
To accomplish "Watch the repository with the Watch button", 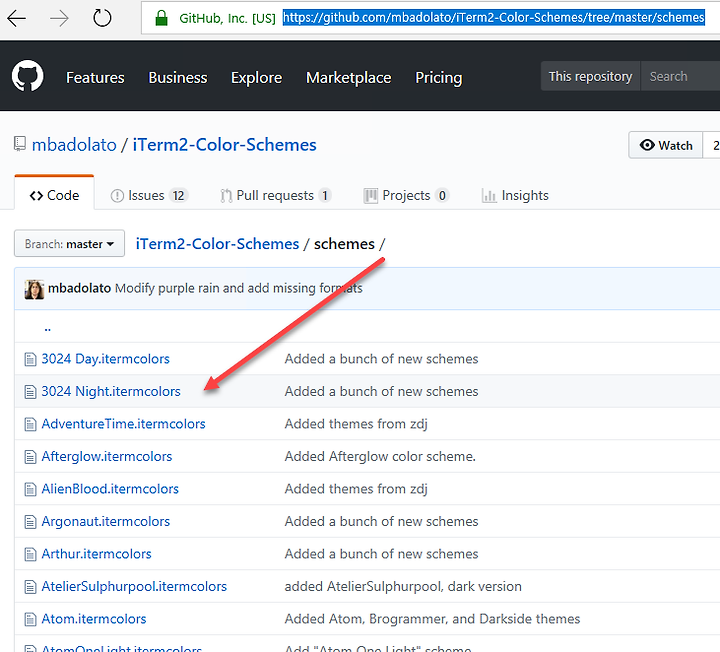I will pyautogui.click(x=666, y=145).
